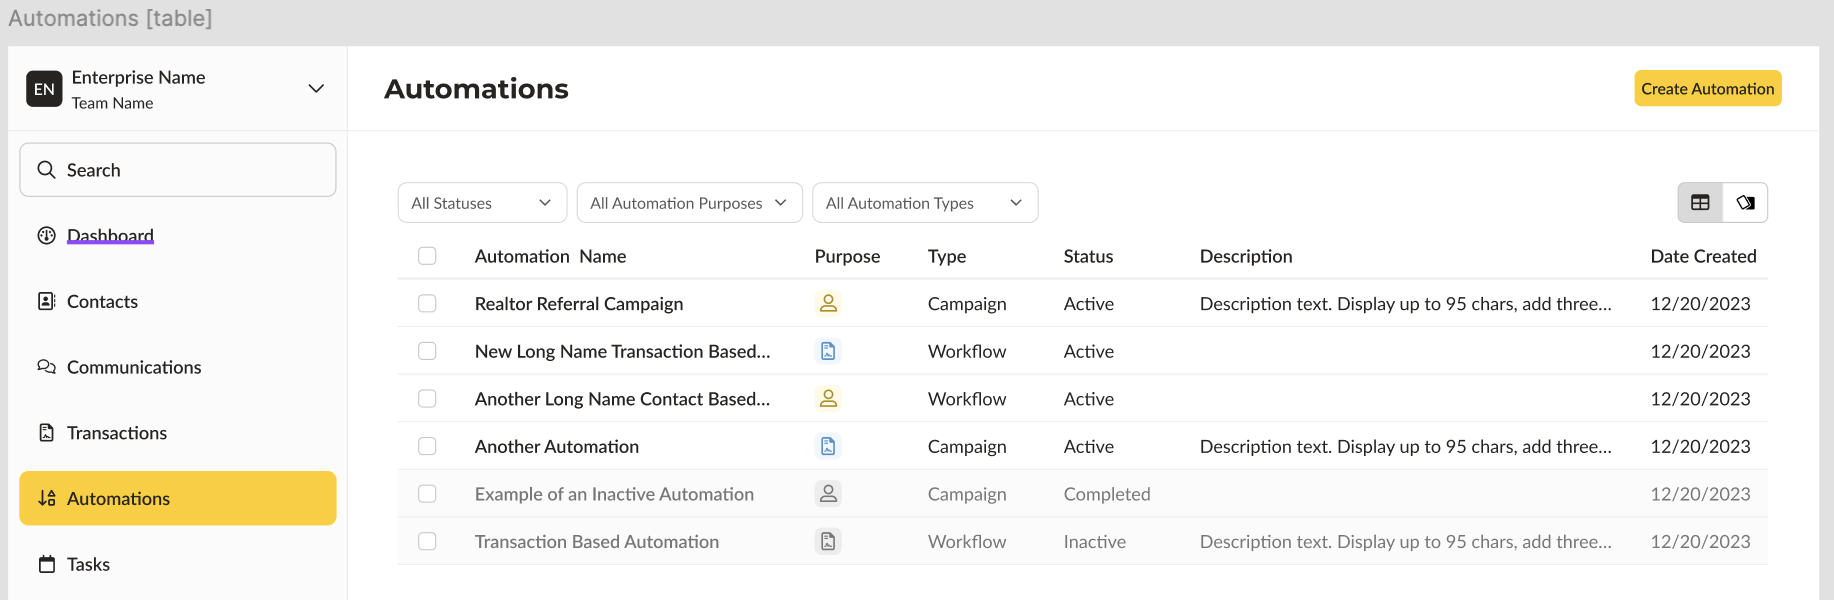Click the Communications chat bubbles icon
Viewport: 1834px width, 600px height.
coord(46,367)
